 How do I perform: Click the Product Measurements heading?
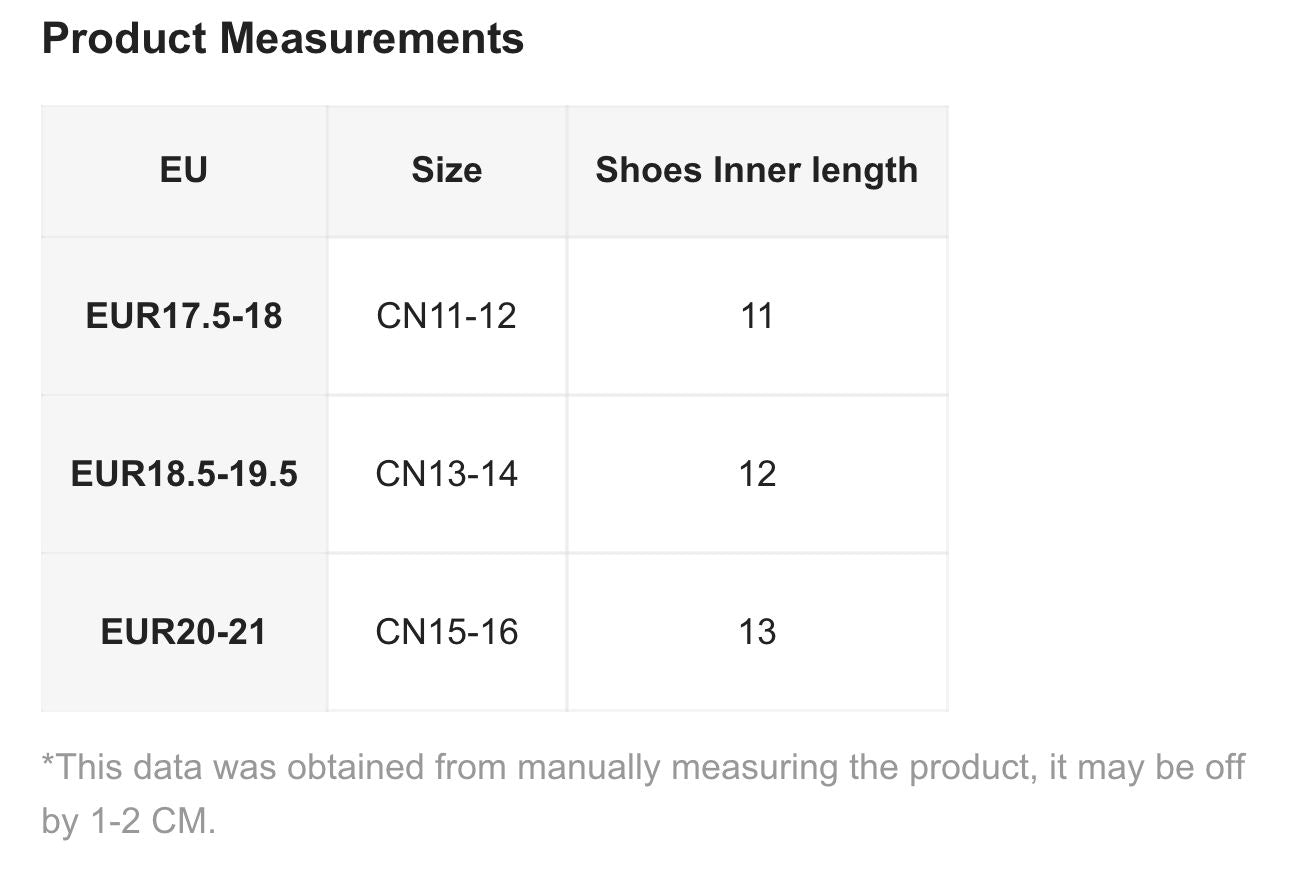(283, 39)
